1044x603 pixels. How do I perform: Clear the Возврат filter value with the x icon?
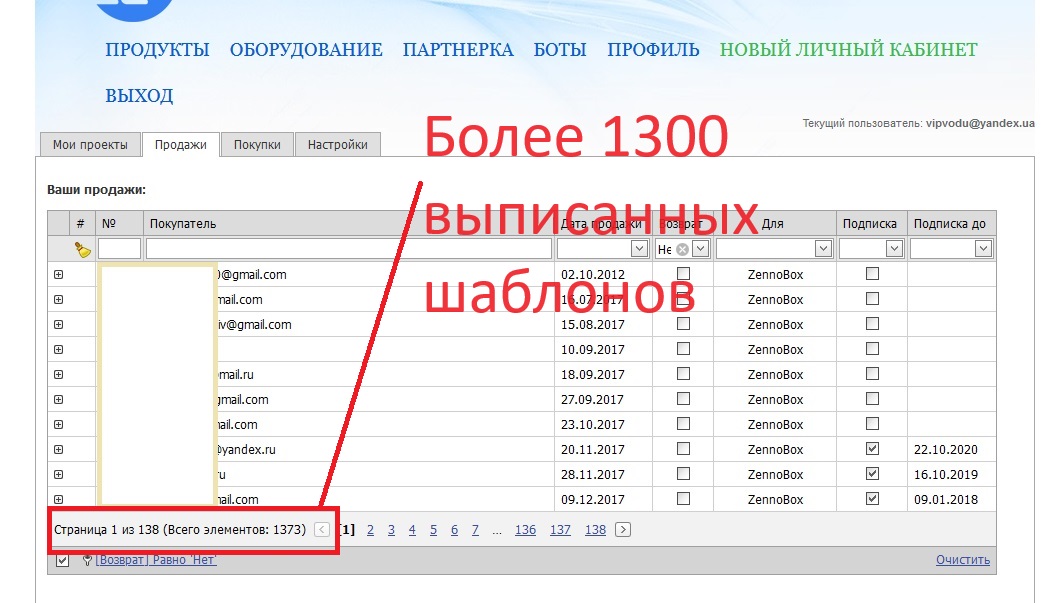[682, 250]
